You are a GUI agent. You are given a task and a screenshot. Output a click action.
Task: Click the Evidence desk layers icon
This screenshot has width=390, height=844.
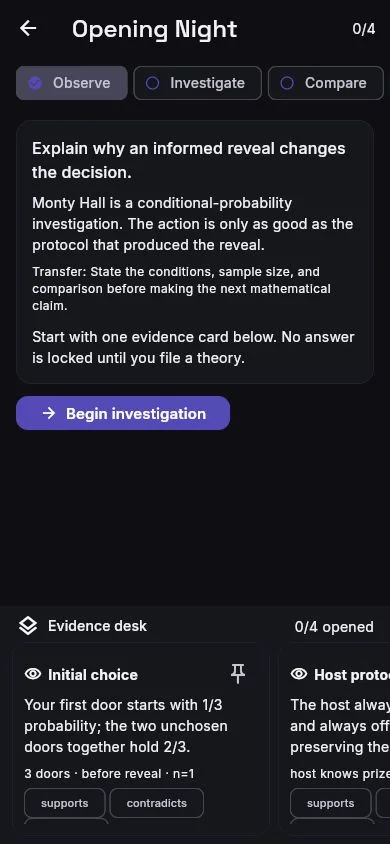(x=28, y=626)
